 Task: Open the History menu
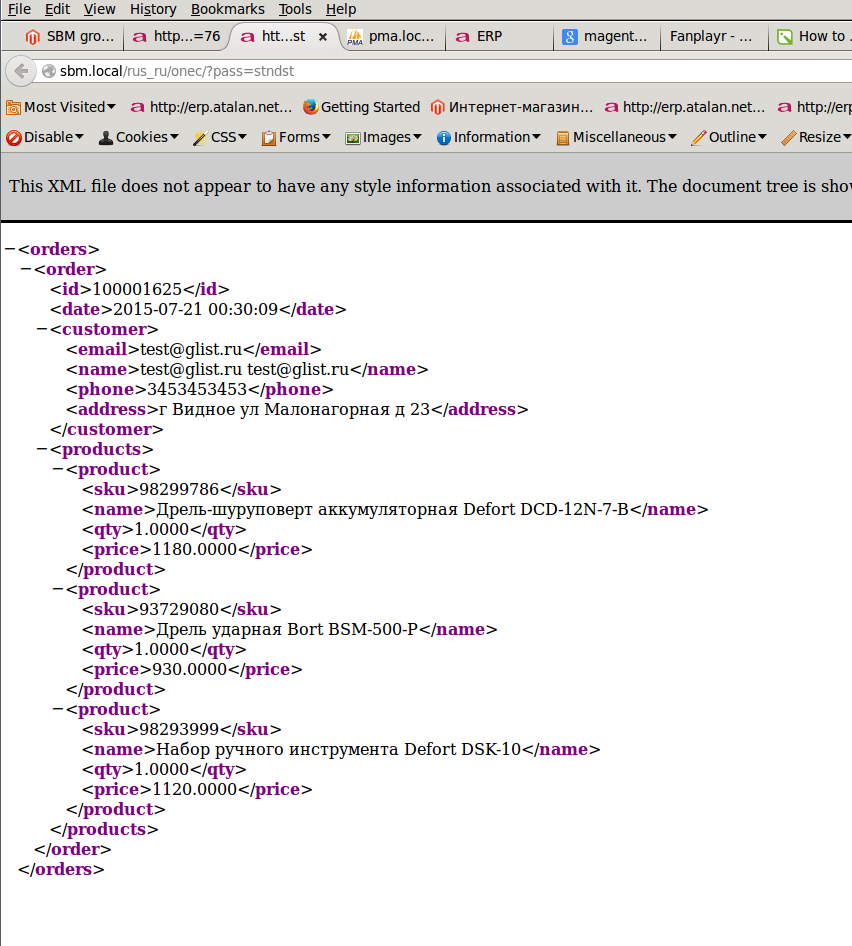click(x=153, y=9)
